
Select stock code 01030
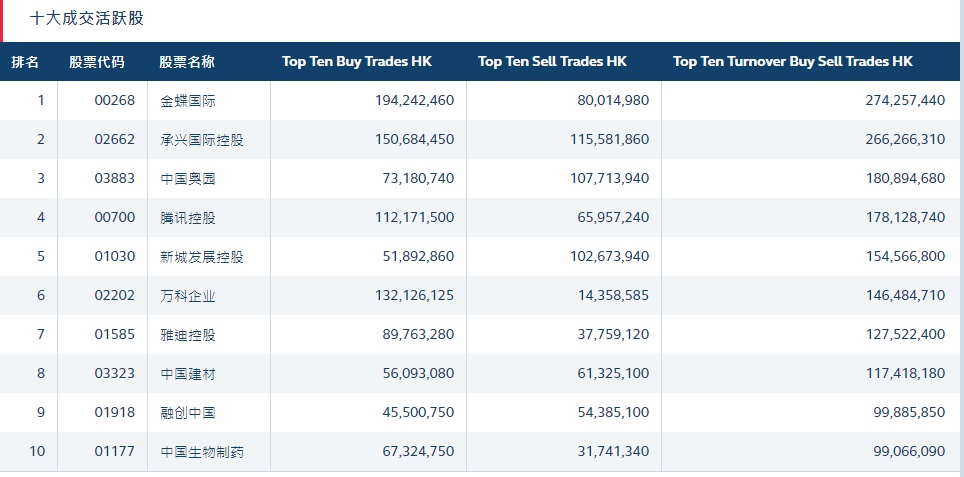114,256
